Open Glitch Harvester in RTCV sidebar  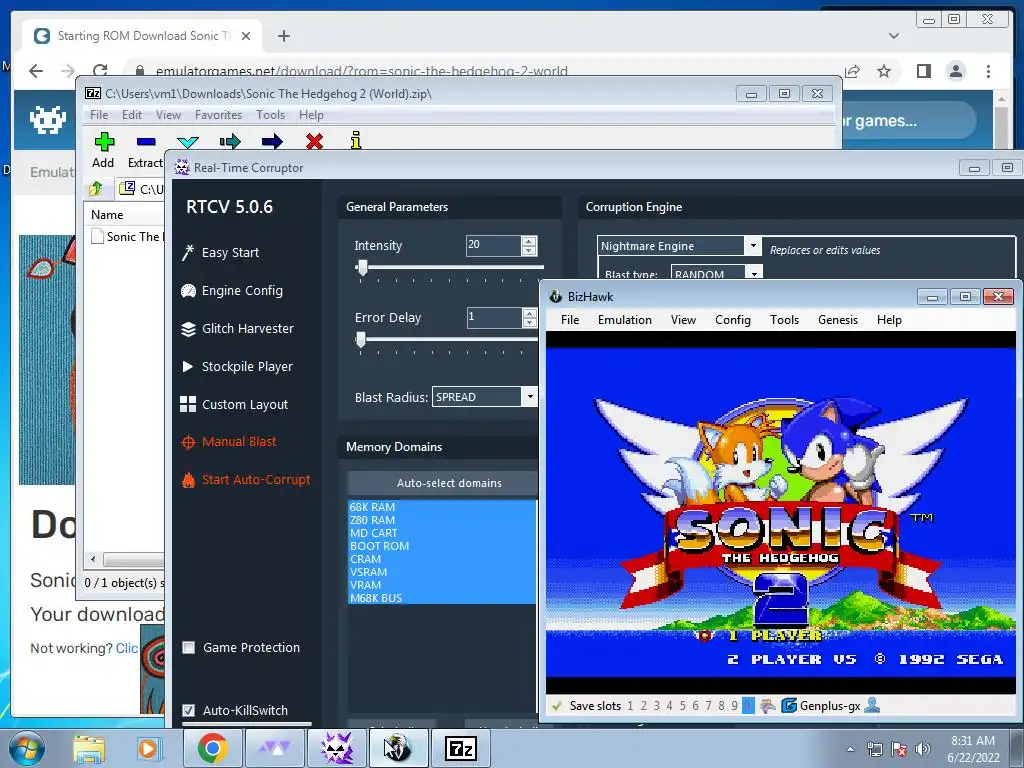(248, 328)
